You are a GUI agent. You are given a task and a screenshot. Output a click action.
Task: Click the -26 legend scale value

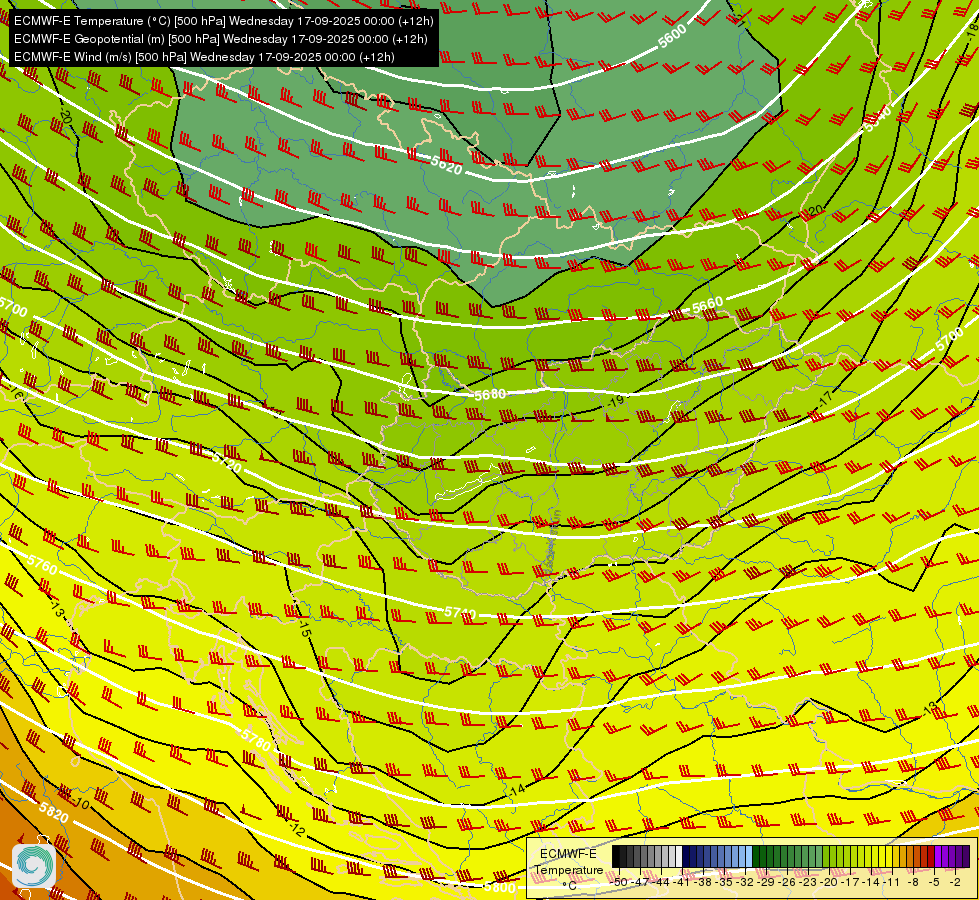[787, 882]
